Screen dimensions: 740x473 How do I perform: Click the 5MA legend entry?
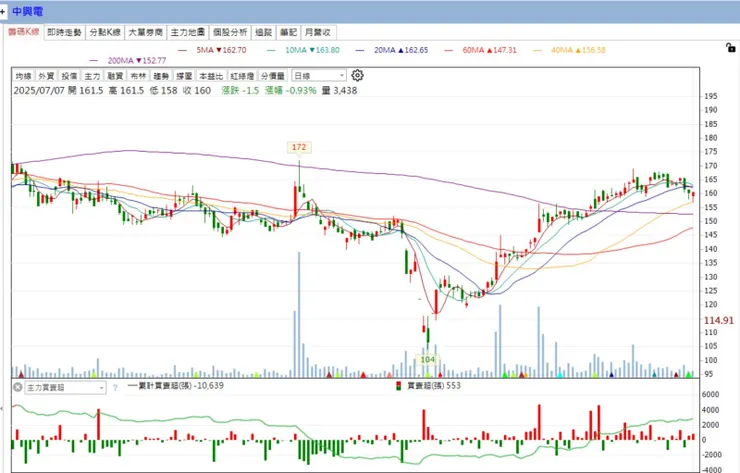pyautogui.click(x=212, y=50)
